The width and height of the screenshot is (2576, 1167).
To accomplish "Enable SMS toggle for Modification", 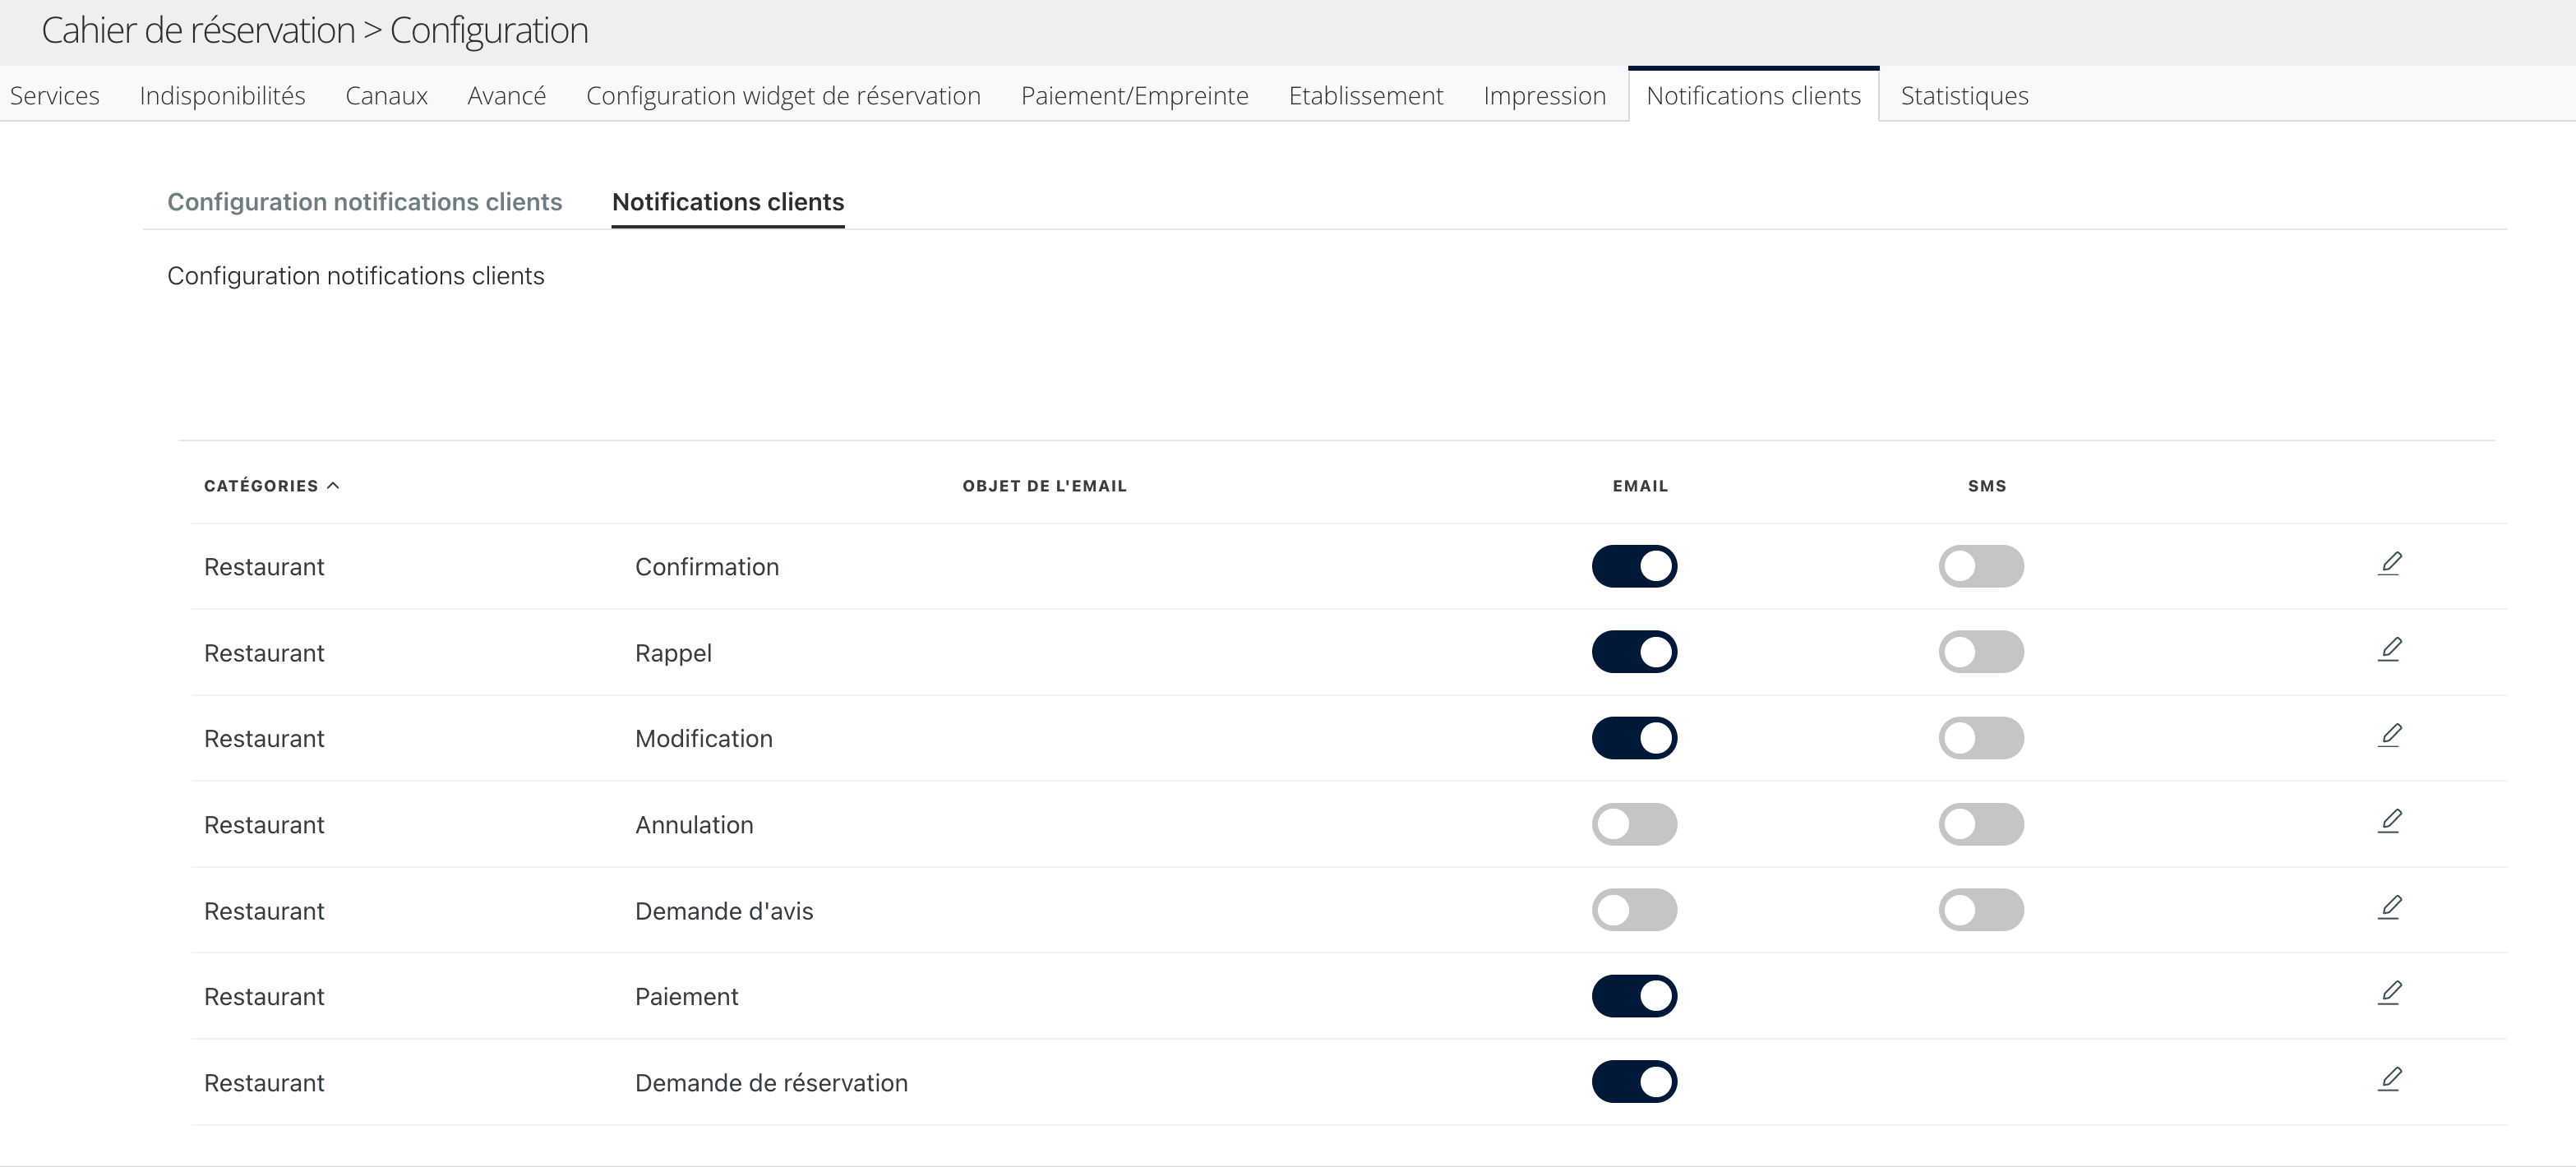I will [x=1980, y=738].
